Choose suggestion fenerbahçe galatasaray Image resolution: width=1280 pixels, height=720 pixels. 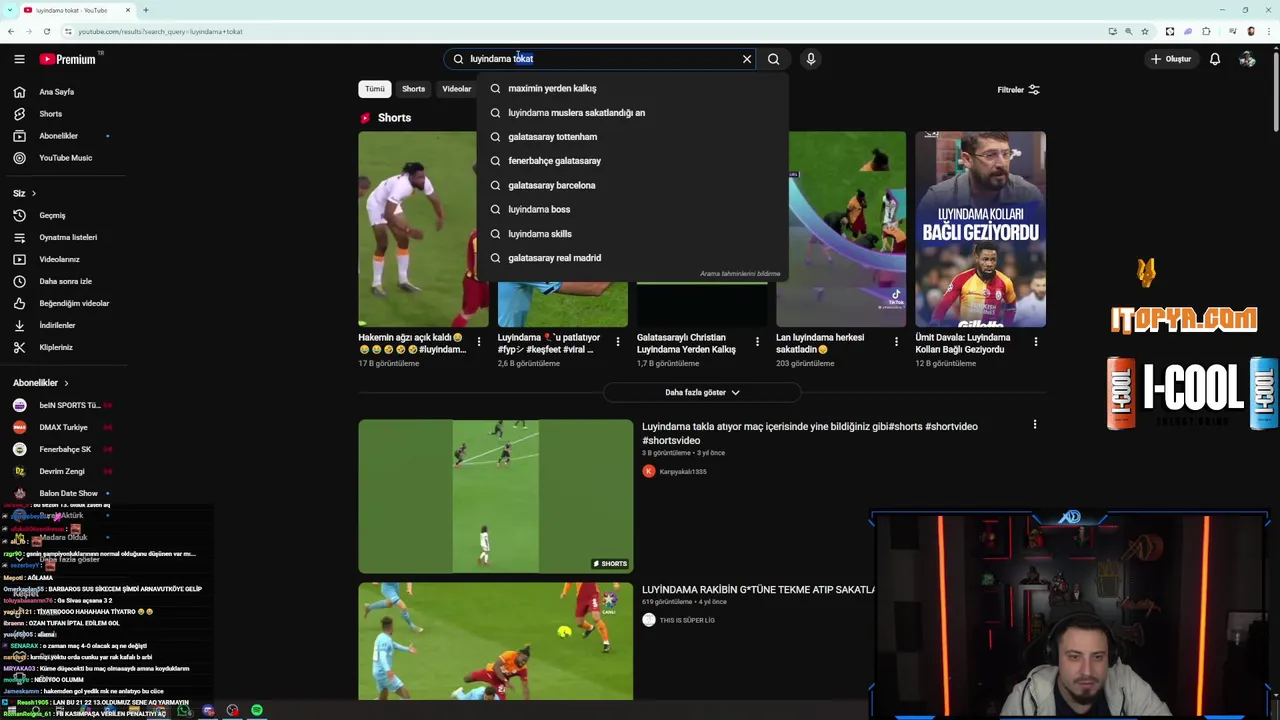(632, 161)
